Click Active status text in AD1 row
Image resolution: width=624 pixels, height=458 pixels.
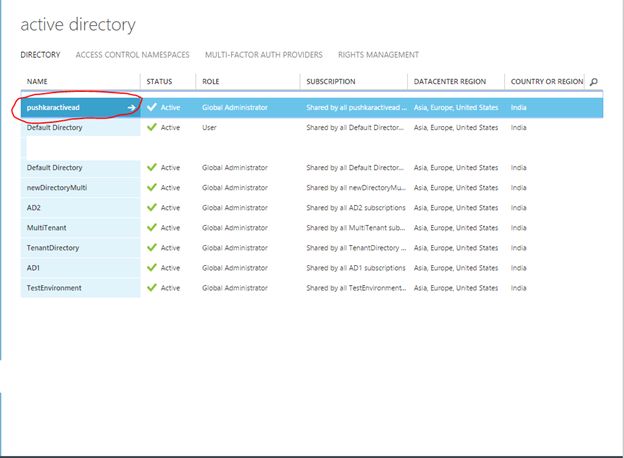170,268
